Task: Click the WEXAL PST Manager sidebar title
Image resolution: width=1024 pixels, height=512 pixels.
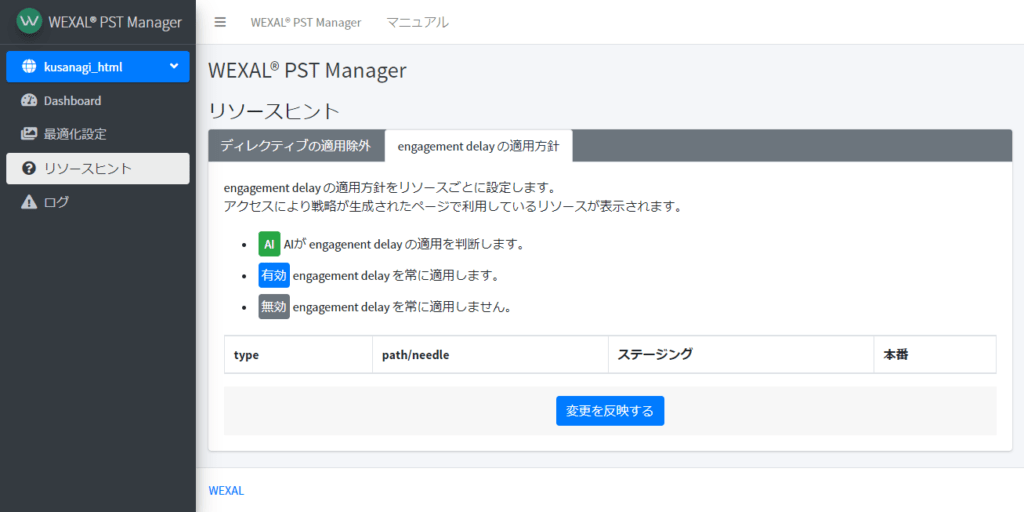Action: coord(115,22)
